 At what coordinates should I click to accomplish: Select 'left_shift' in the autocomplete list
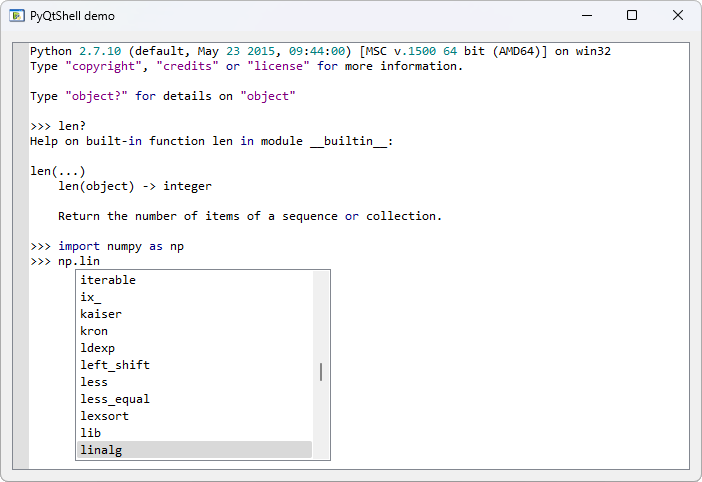115,365
